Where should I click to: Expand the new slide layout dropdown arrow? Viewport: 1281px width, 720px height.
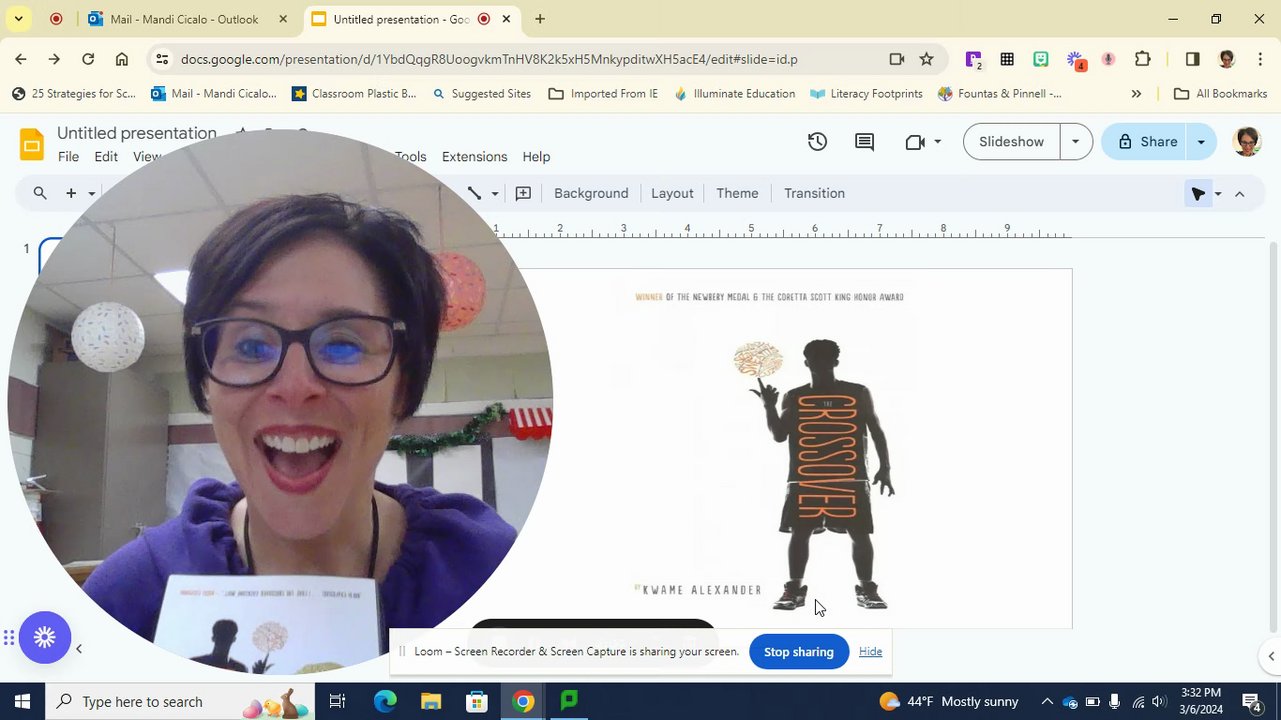pos(91,194)
